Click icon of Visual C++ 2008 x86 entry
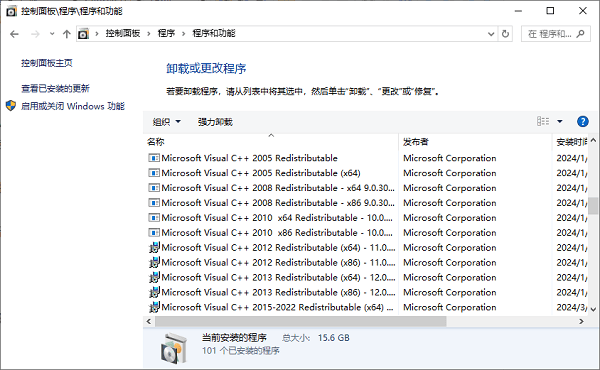Screen dimensions: 600x370 pyautogui.click(x=154, y=203)
